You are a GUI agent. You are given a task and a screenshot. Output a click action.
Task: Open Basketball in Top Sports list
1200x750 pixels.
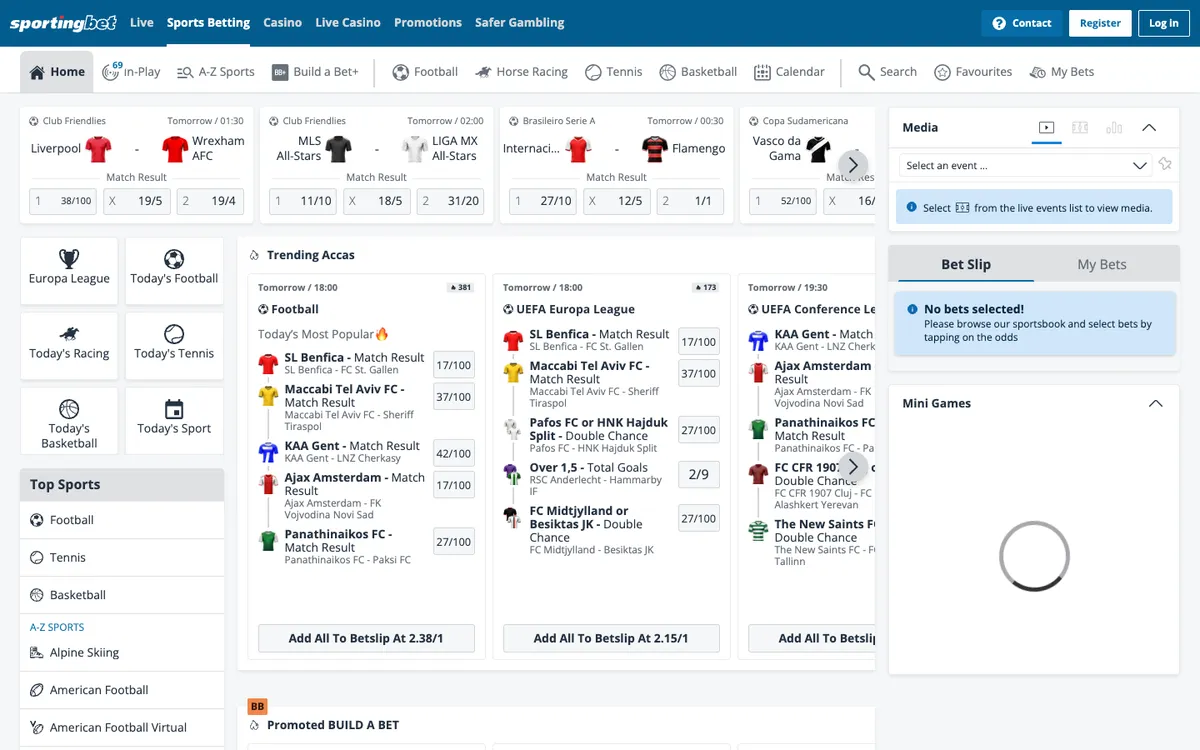pyautogui.click(x=122, y=595)
